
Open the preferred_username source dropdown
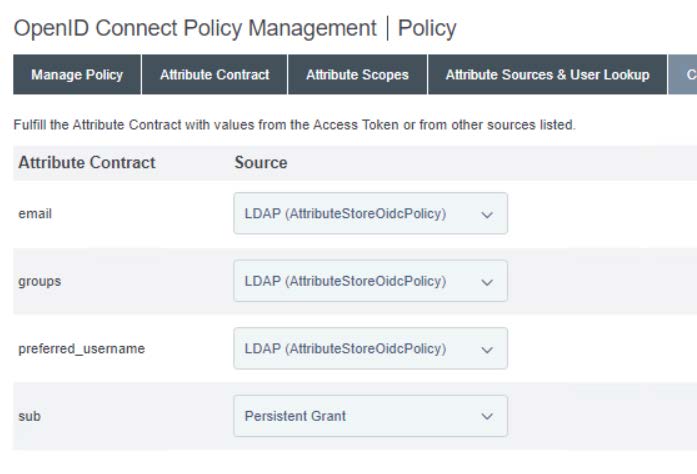point(370,349)
